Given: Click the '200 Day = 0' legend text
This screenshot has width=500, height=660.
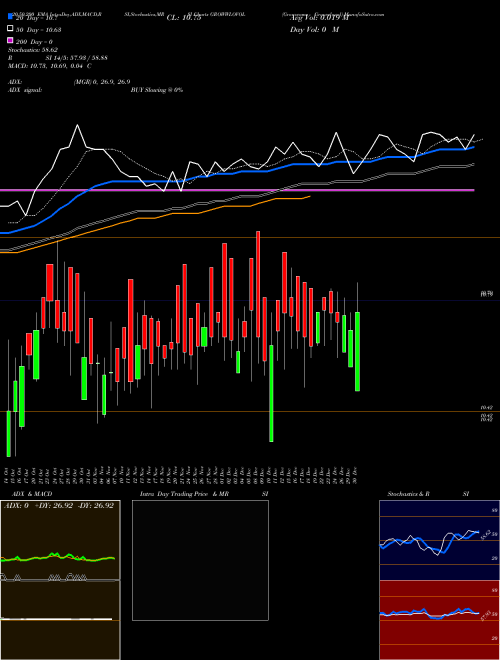Looking at the screenshot, I should click(x=34, y=42).
